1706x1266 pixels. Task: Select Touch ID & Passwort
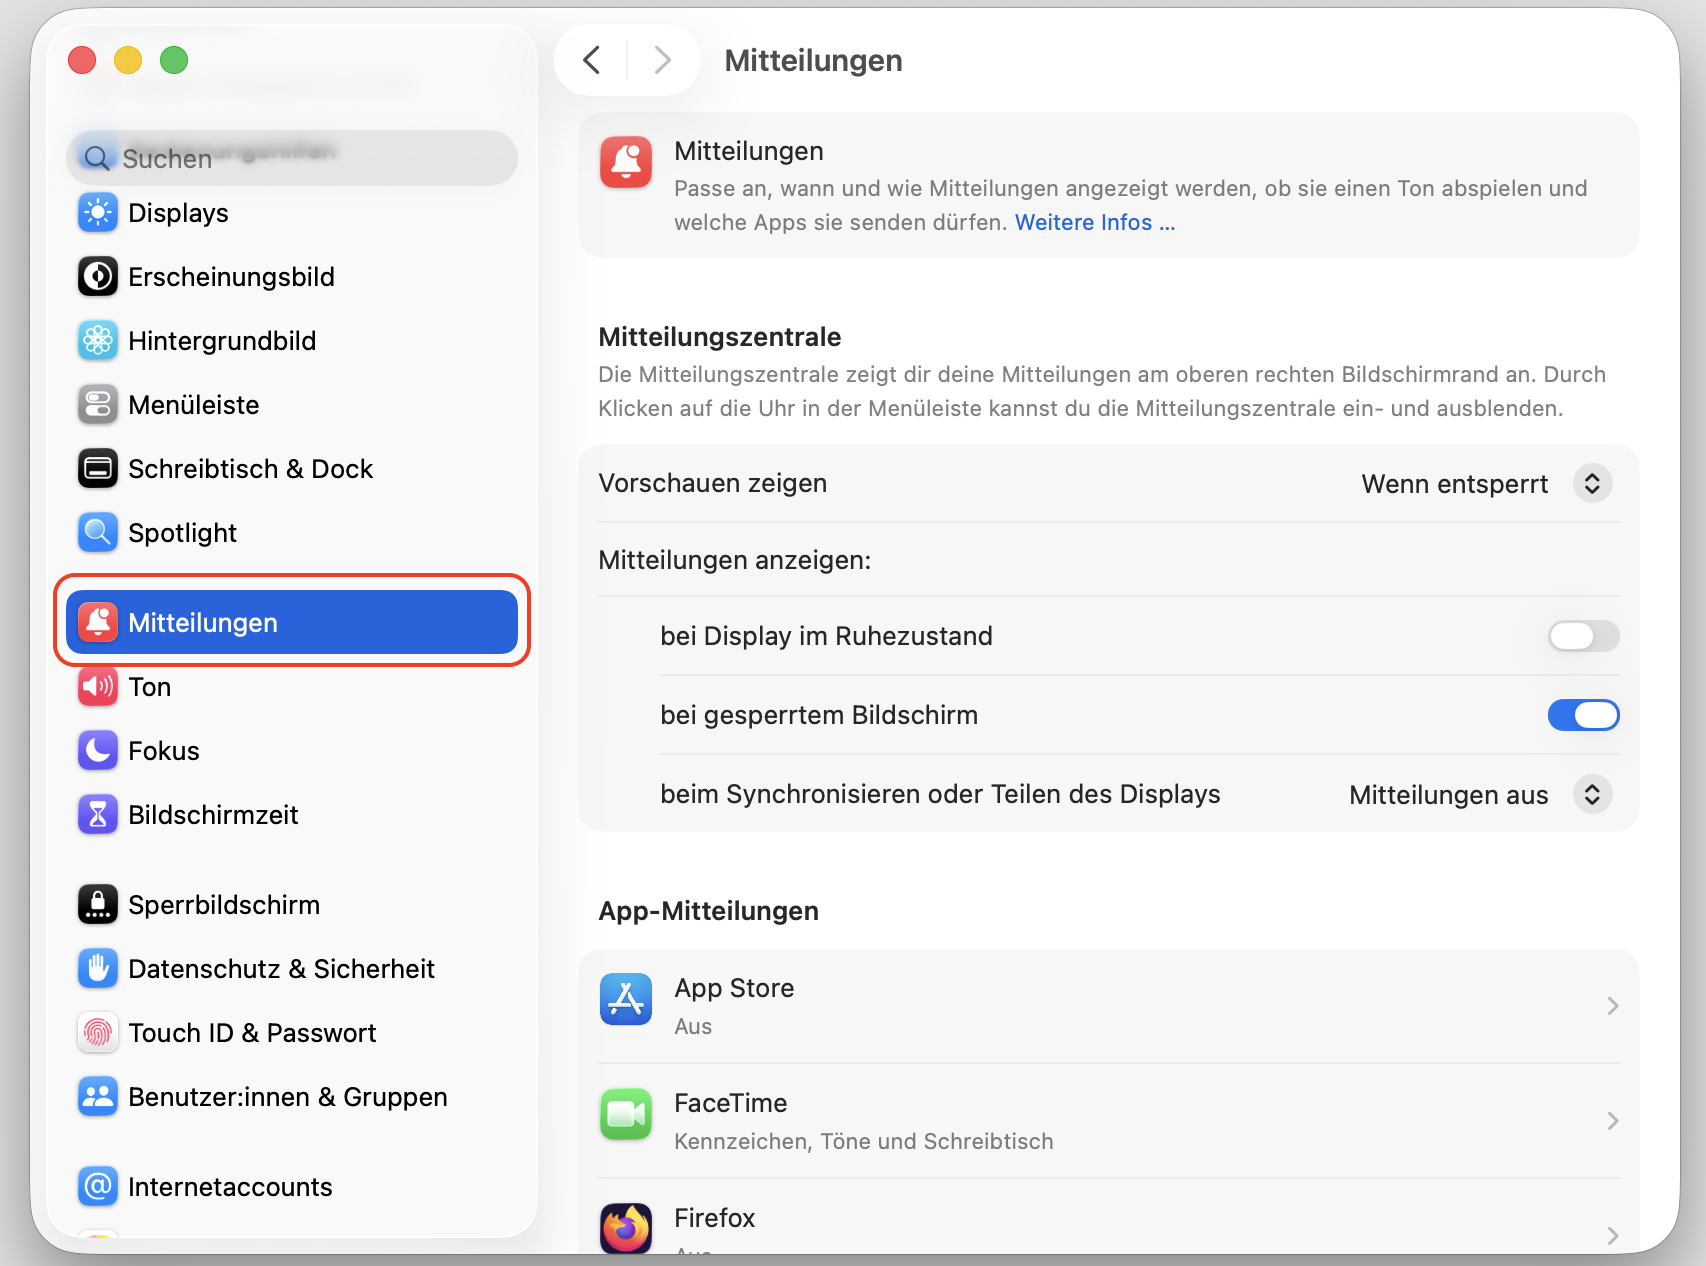tap(292, 1033)
